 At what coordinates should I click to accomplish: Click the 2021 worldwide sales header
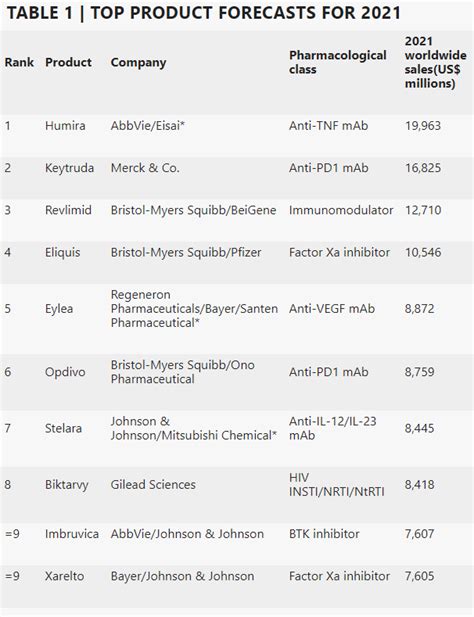(435, 62)
